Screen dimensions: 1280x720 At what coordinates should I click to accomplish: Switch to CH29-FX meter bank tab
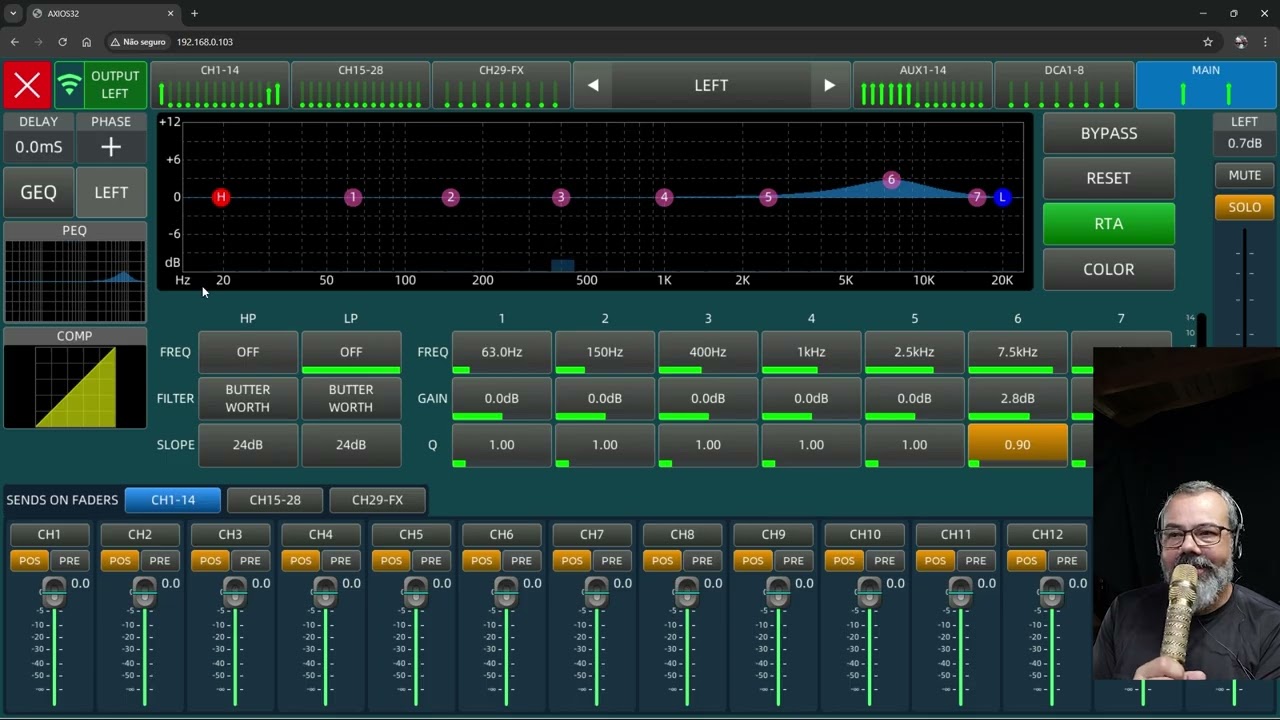(x=501, y=85)
